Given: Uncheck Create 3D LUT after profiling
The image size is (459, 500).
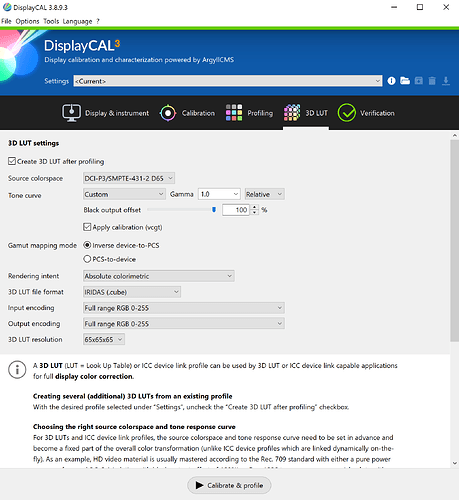Looking at the screenshot, I should tap(12, 161).
